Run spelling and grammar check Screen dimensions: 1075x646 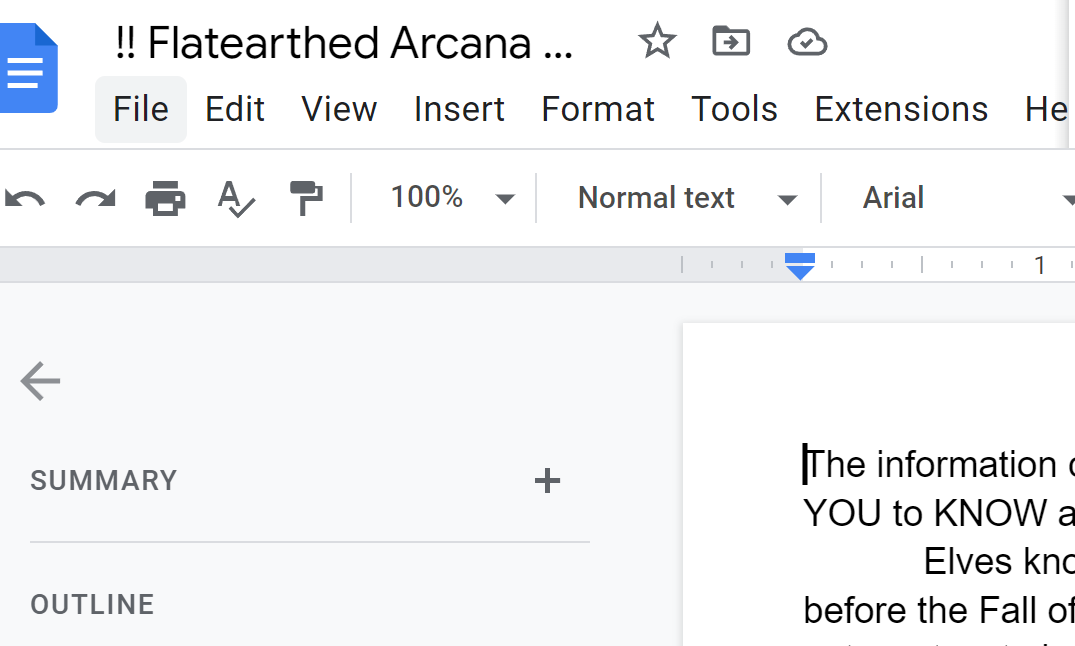click(236, 199)
